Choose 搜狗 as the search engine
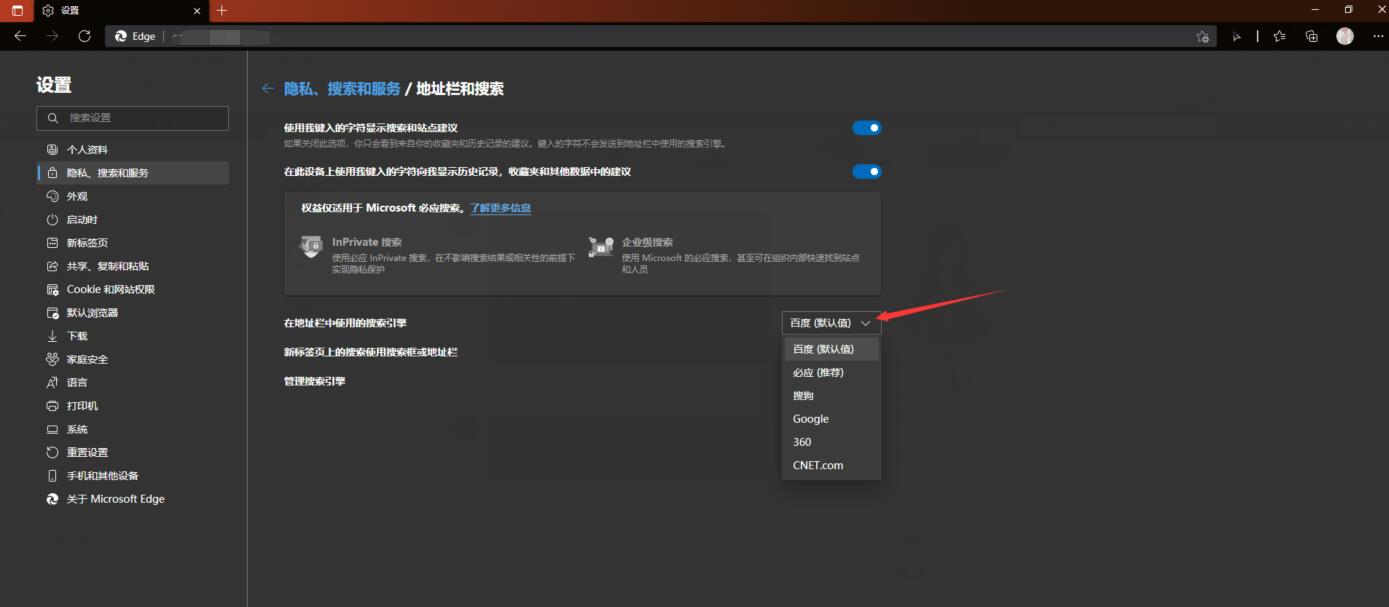 click(x=831, y=396)
